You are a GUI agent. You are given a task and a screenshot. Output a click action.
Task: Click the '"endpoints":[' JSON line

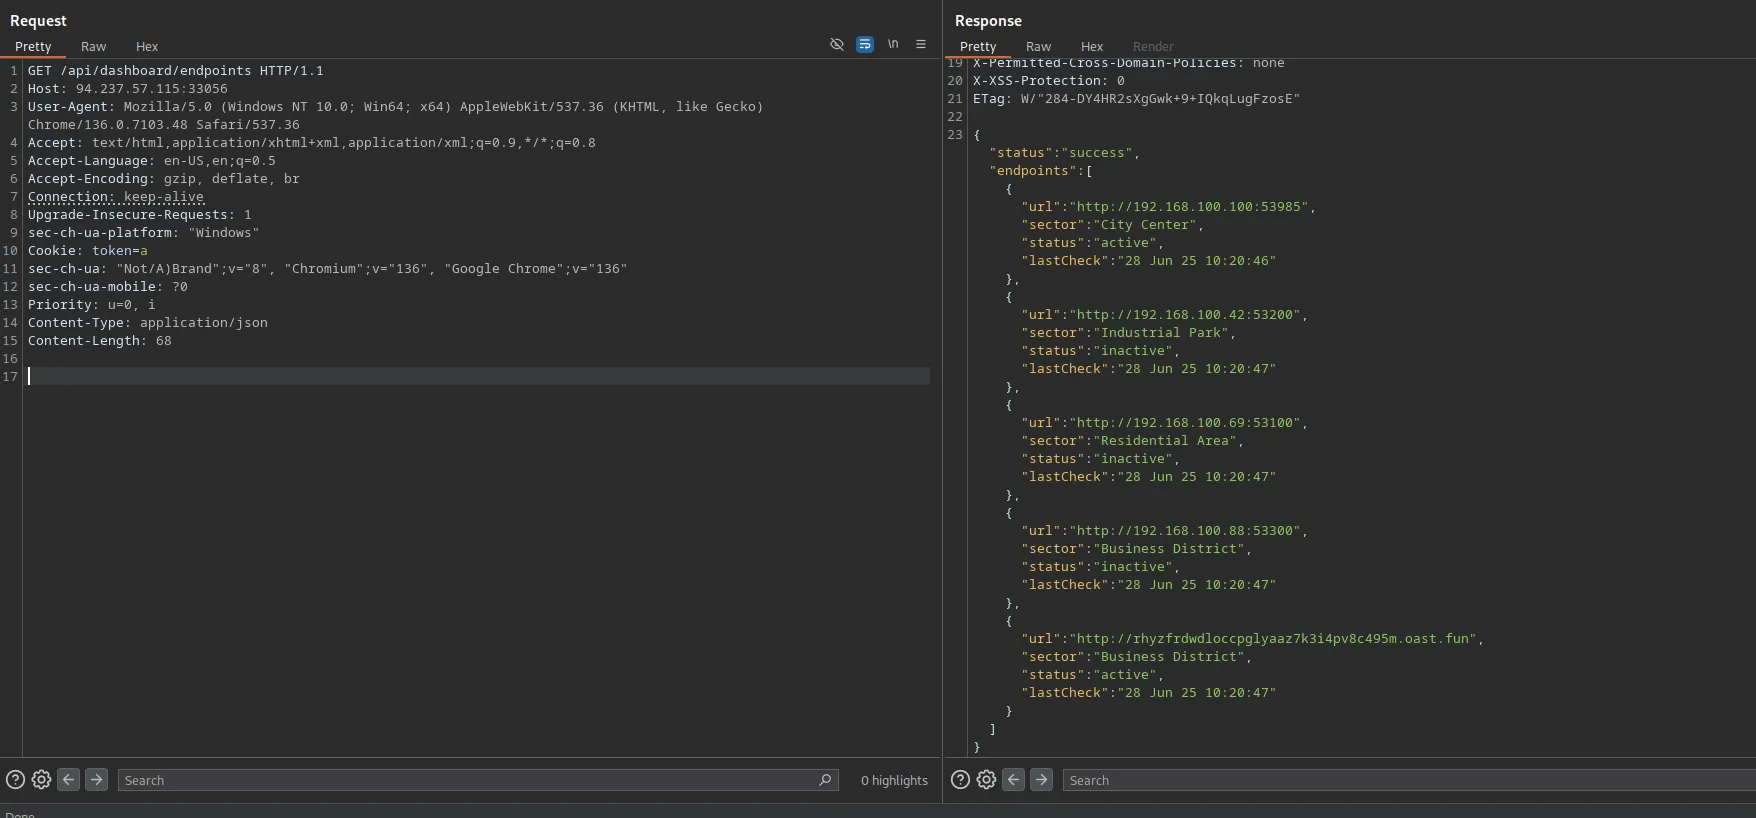click(1041, 171)
